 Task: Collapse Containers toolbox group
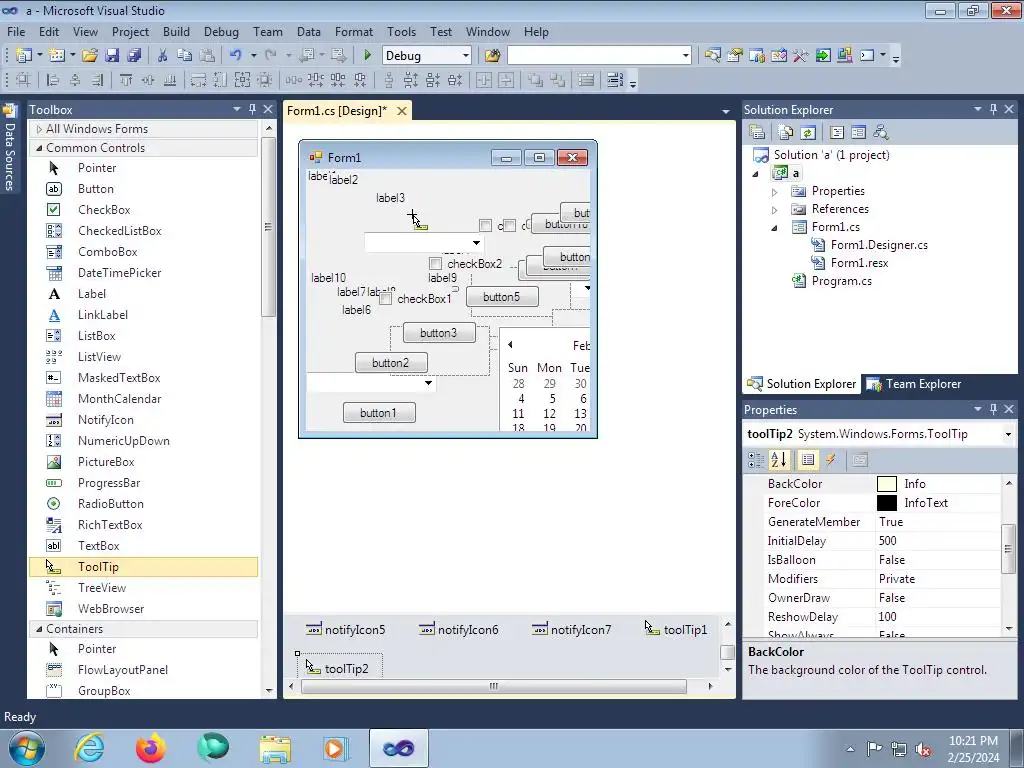click(x=39, y=629)
